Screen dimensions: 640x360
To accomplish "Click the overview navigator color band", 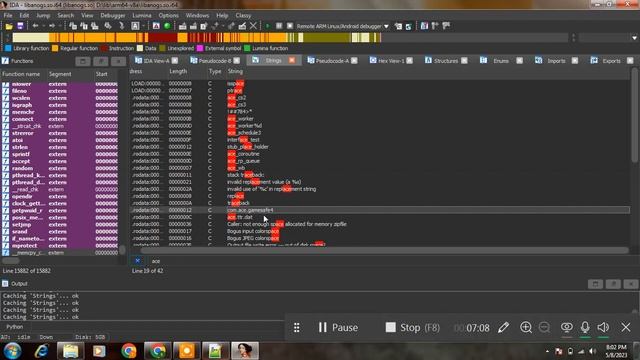I will point(196,38).
